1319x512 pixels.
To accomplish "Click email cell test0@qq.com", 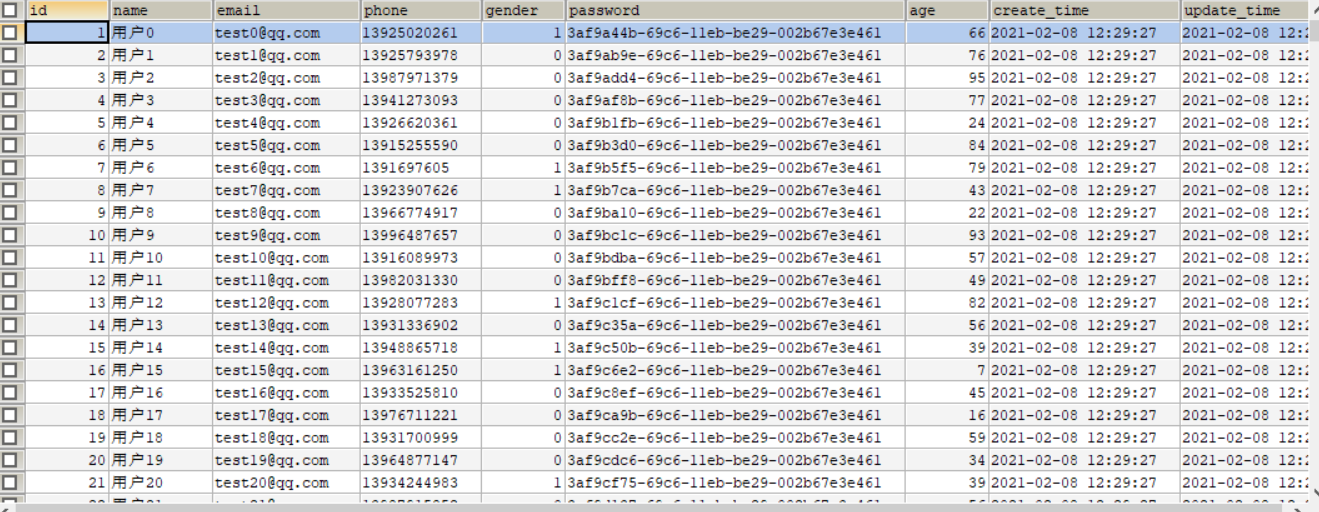I will 286,33.
